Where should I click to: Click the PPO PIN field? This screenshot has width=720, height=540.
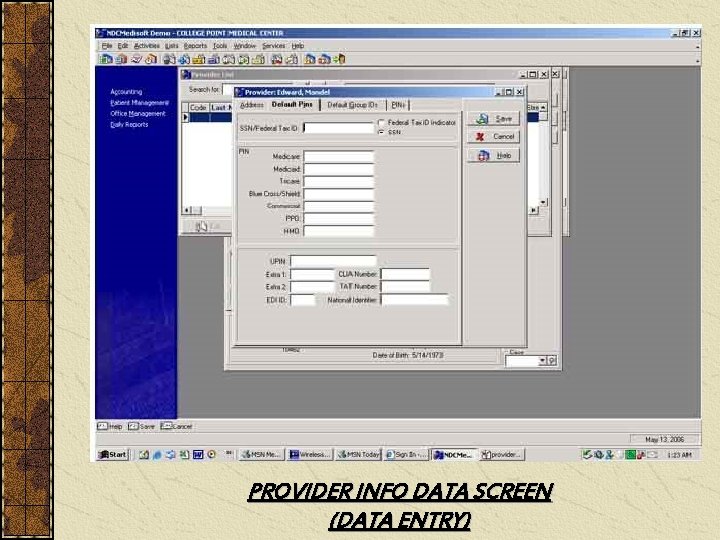339,219
